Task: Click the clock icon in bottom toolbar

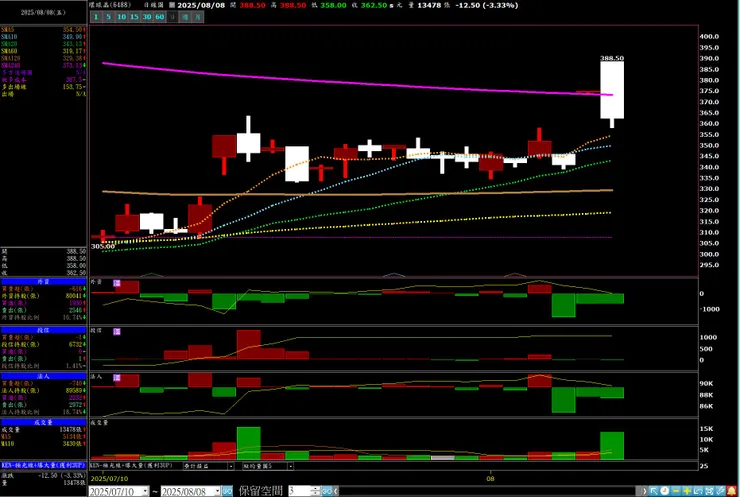Action: (664, 491)
